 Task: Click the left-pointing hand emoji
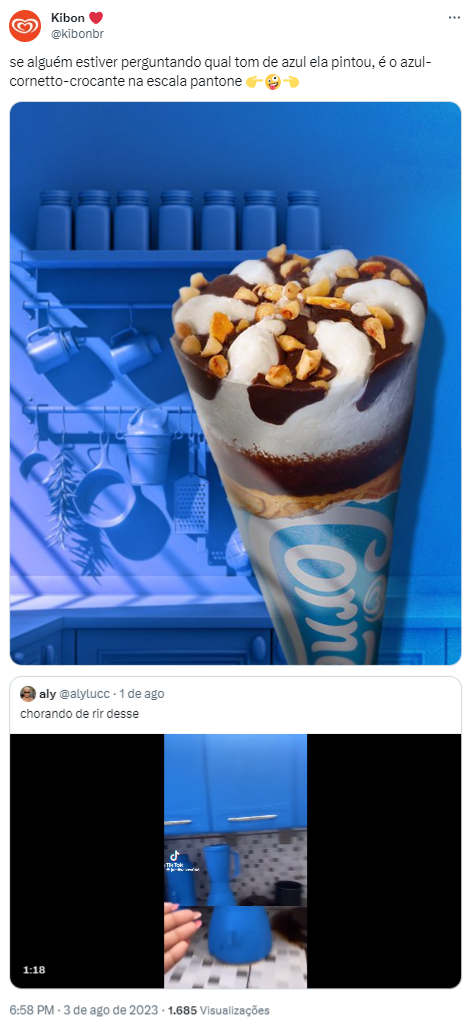tap(291, 81)
